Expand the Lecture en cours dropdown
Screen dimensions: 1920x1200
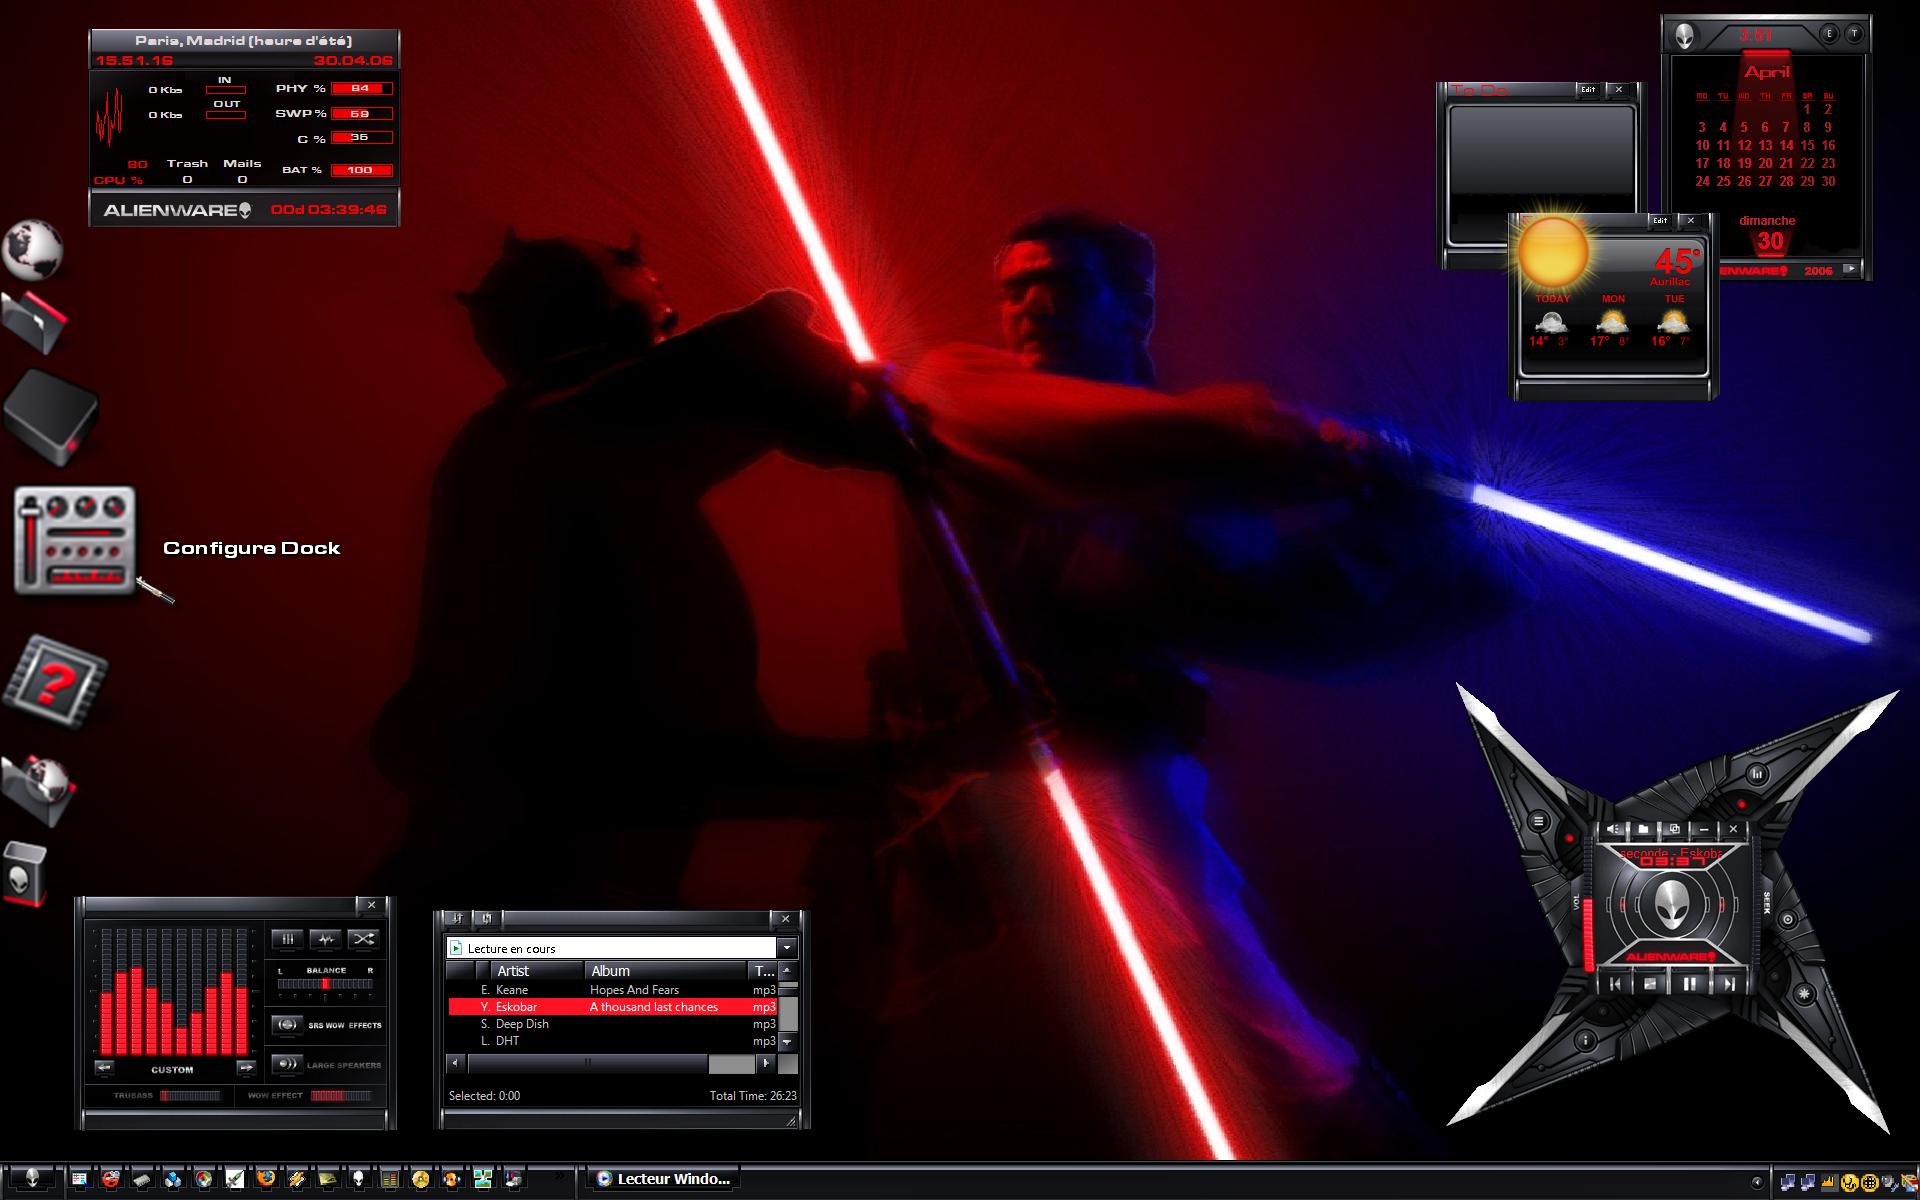787,948
